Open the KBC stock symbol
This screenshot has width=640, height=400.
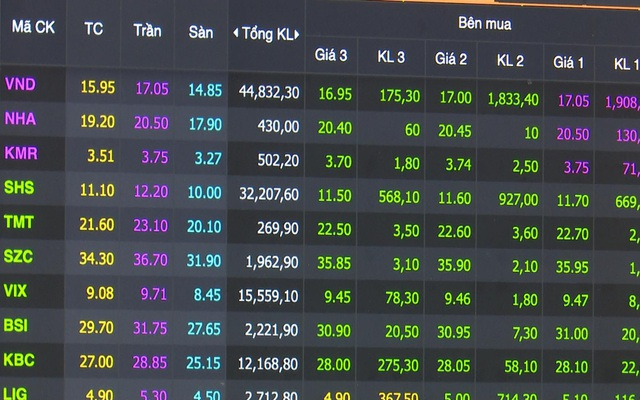pos(18,360)
